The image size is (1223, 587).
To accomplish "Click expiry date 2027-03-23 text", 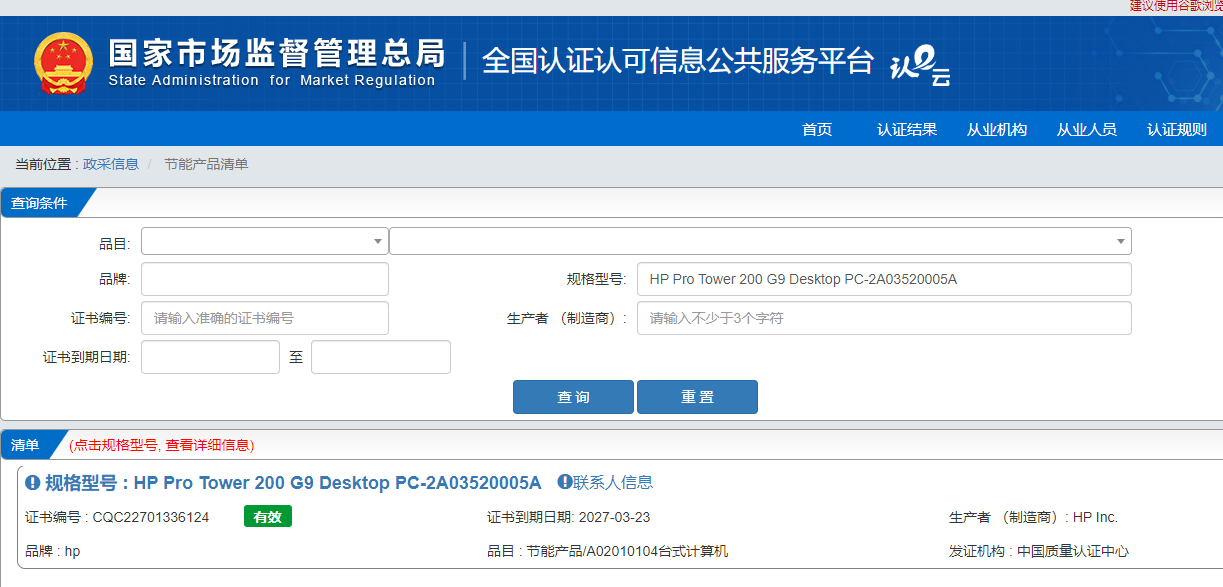I will click(614, 517).
